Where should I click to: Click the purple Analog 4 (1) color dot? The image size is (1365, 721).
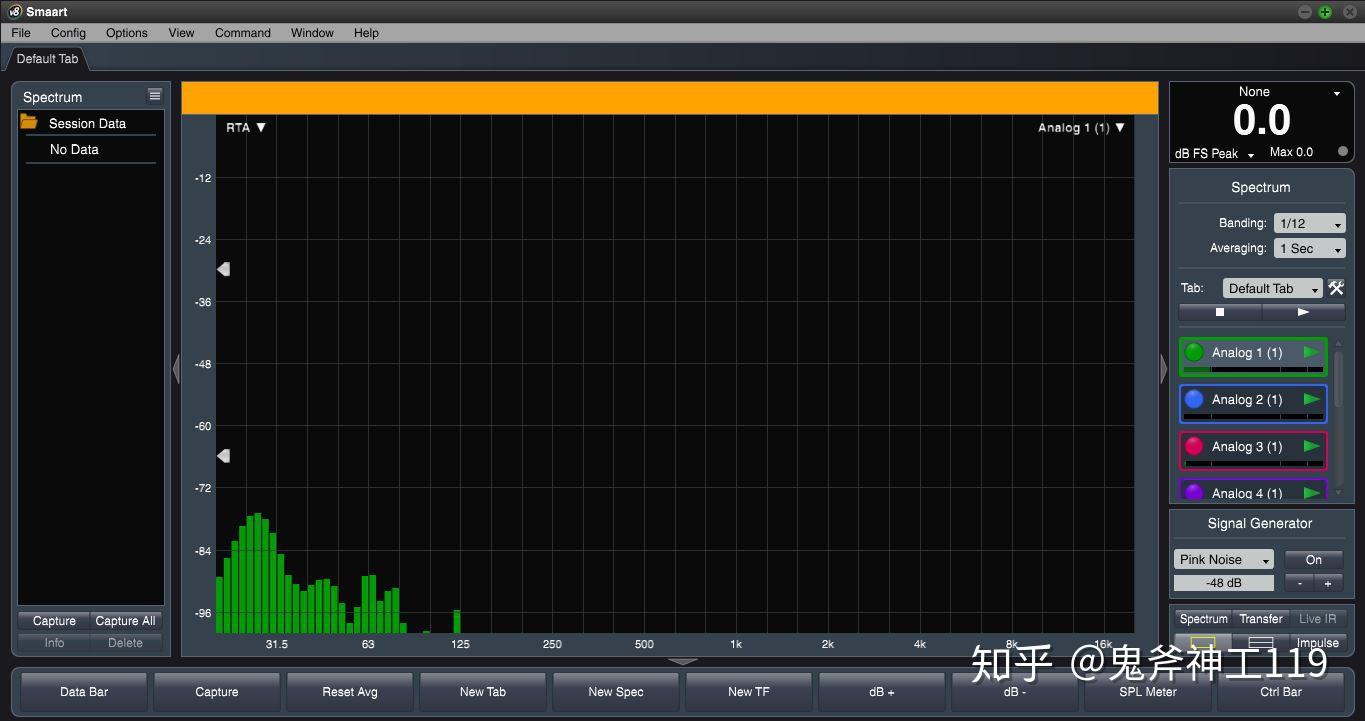[x=1194, y=492]
